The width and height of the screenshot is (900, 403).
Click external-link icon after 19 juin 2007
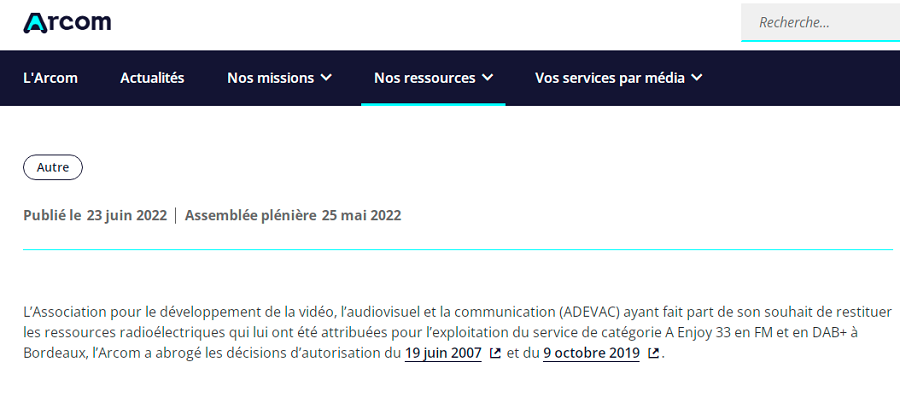[495, 353]
